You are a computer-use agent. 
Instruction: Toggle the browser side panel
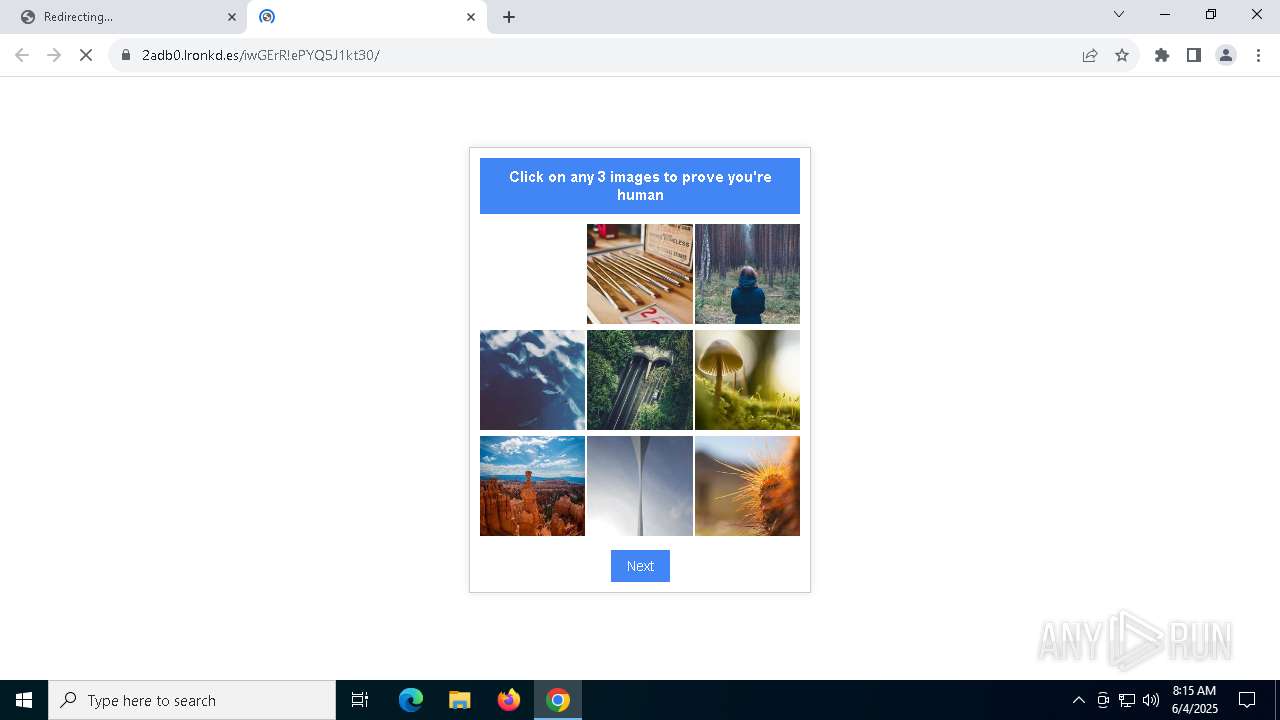(1194, 55)
